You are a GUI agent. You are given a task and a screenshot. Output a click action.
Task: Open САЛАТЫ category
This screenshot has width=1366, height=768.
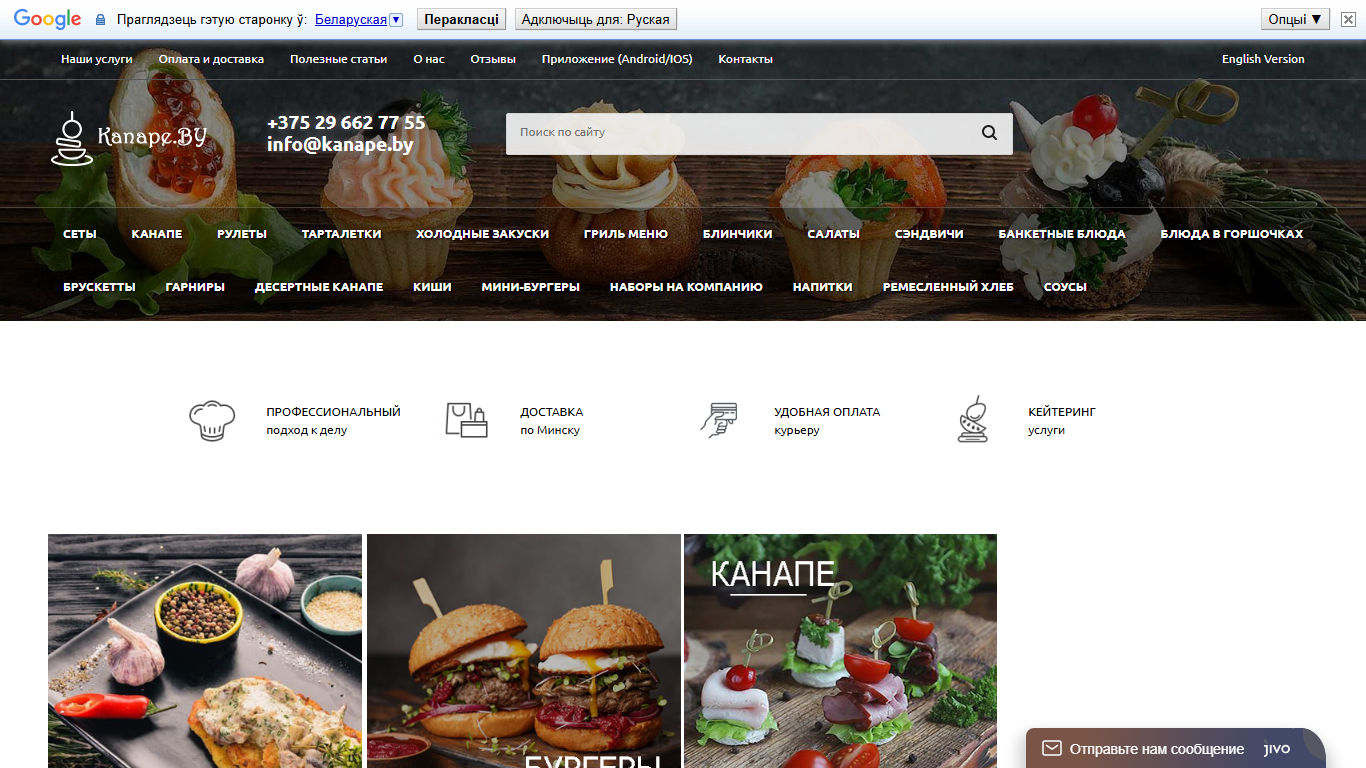click(834, 234)
